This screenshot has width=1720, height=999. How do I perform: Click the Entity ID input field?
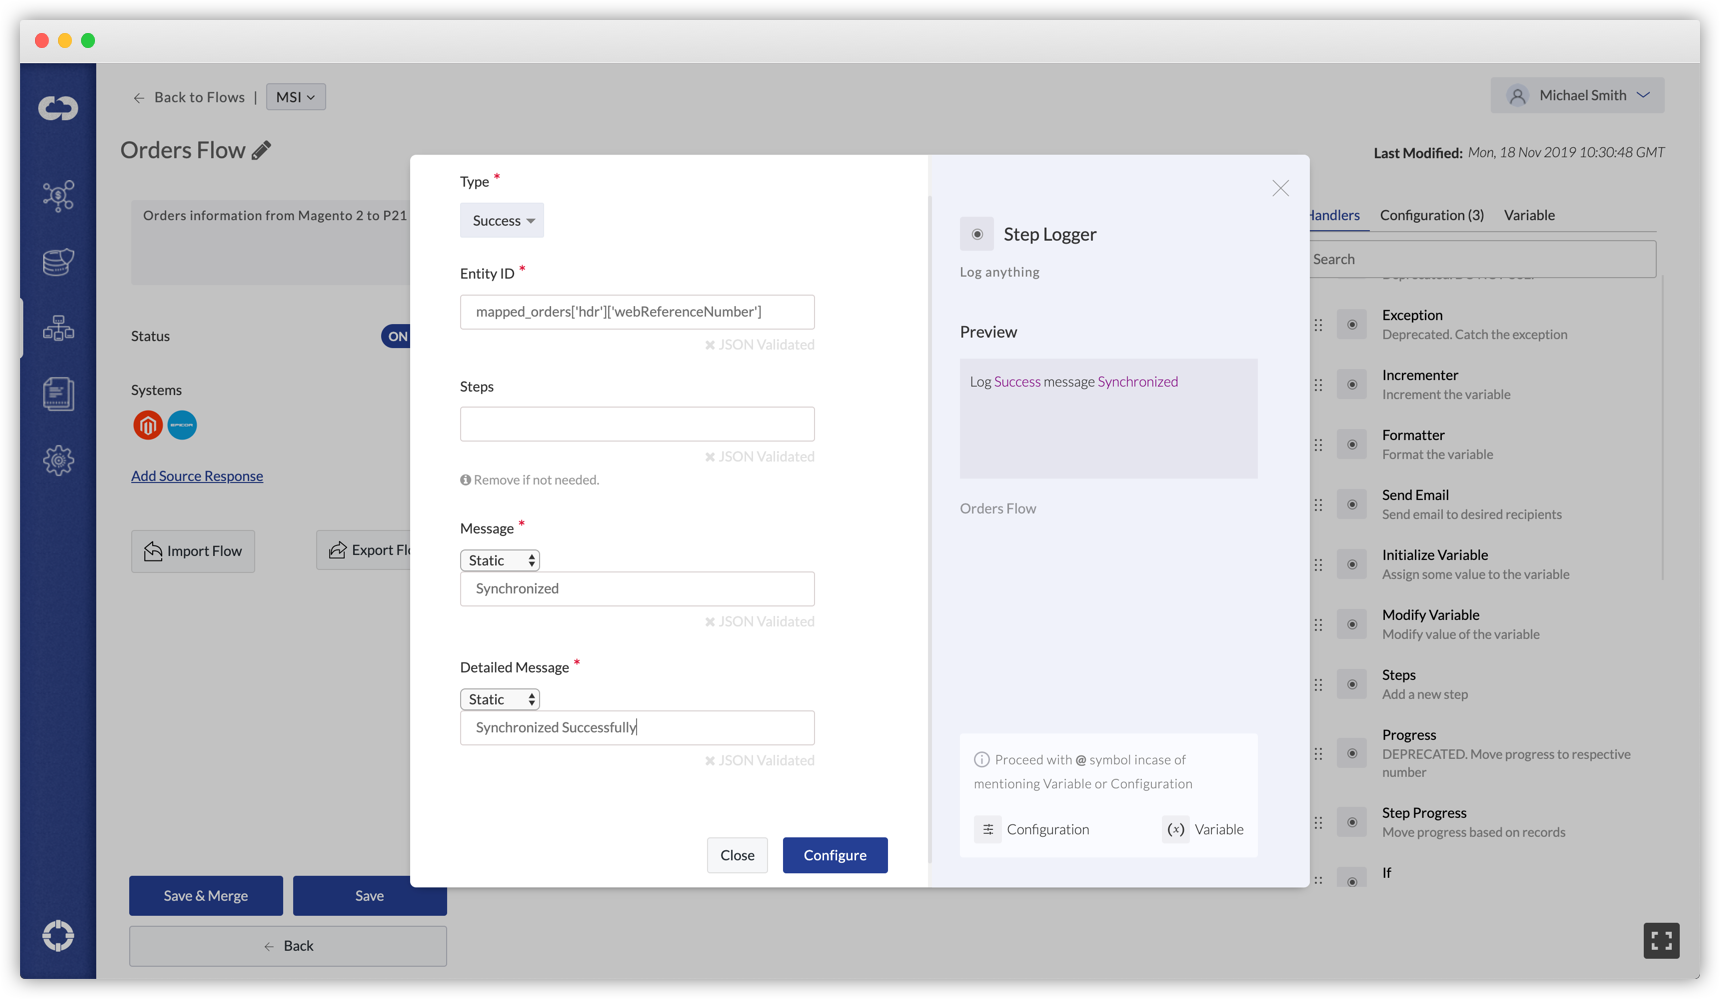pyautogui.click(x=637, y=312)
